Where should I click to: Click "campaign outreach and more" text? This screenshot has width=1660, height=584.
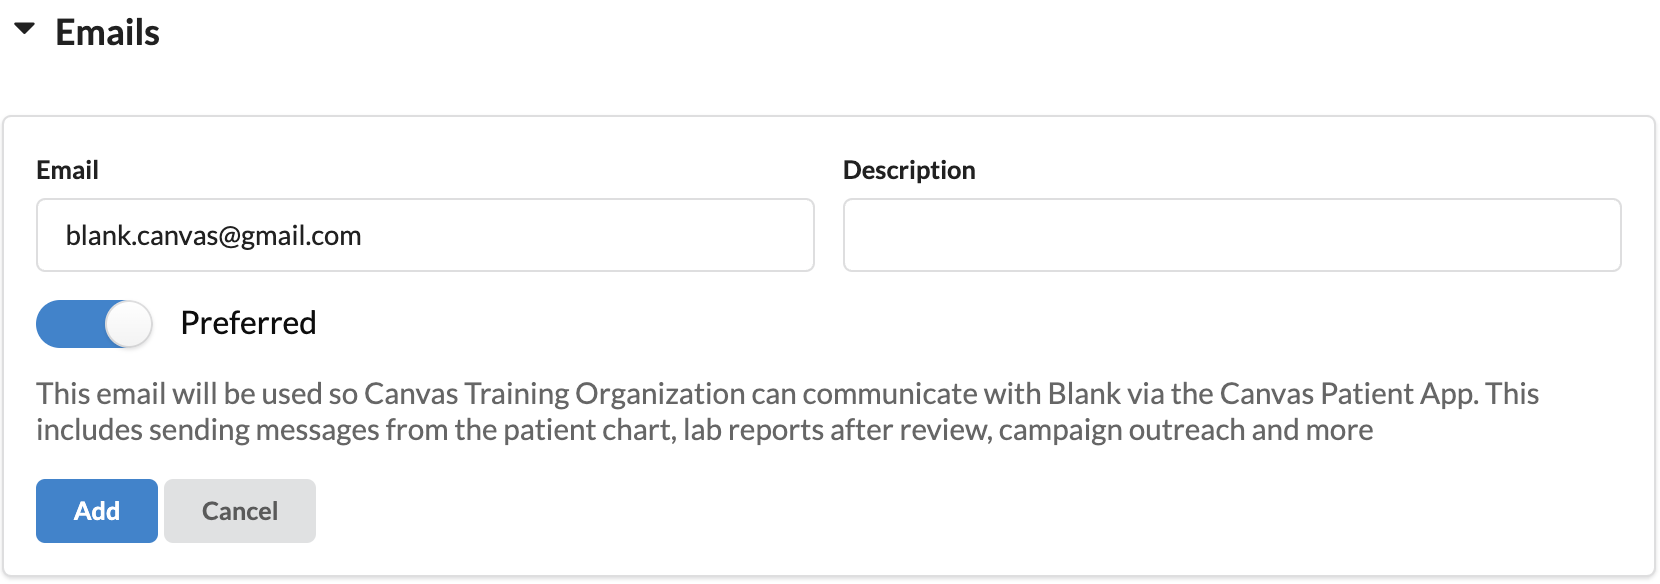(x=1185, y=430)
